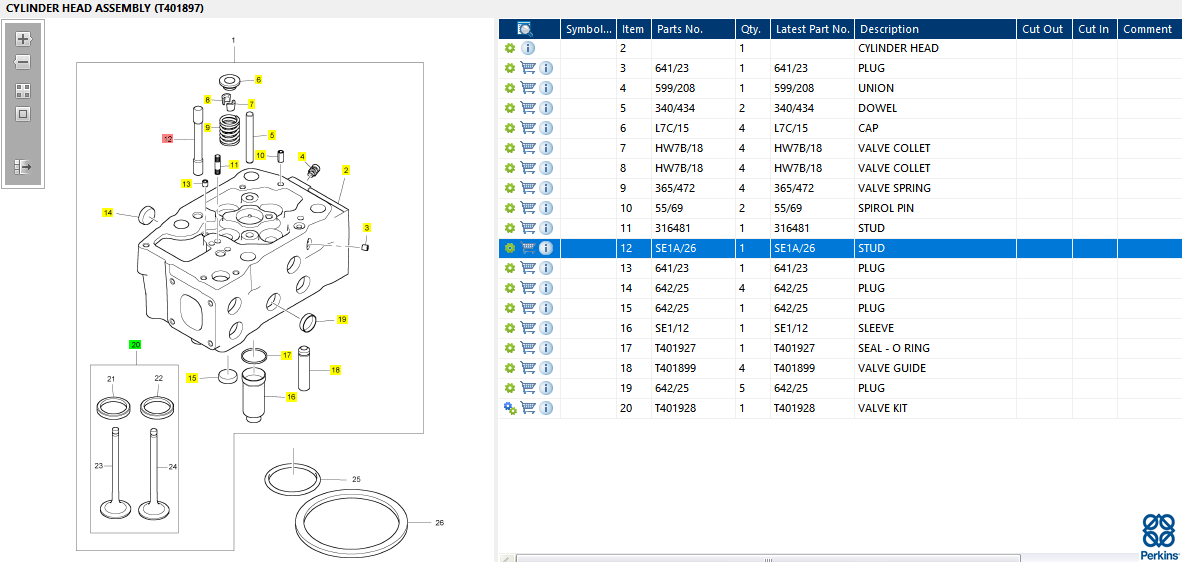Select callout 9 valve spring on diagram
Viewport: 1182px width, 562px height.
coord(207,127)
